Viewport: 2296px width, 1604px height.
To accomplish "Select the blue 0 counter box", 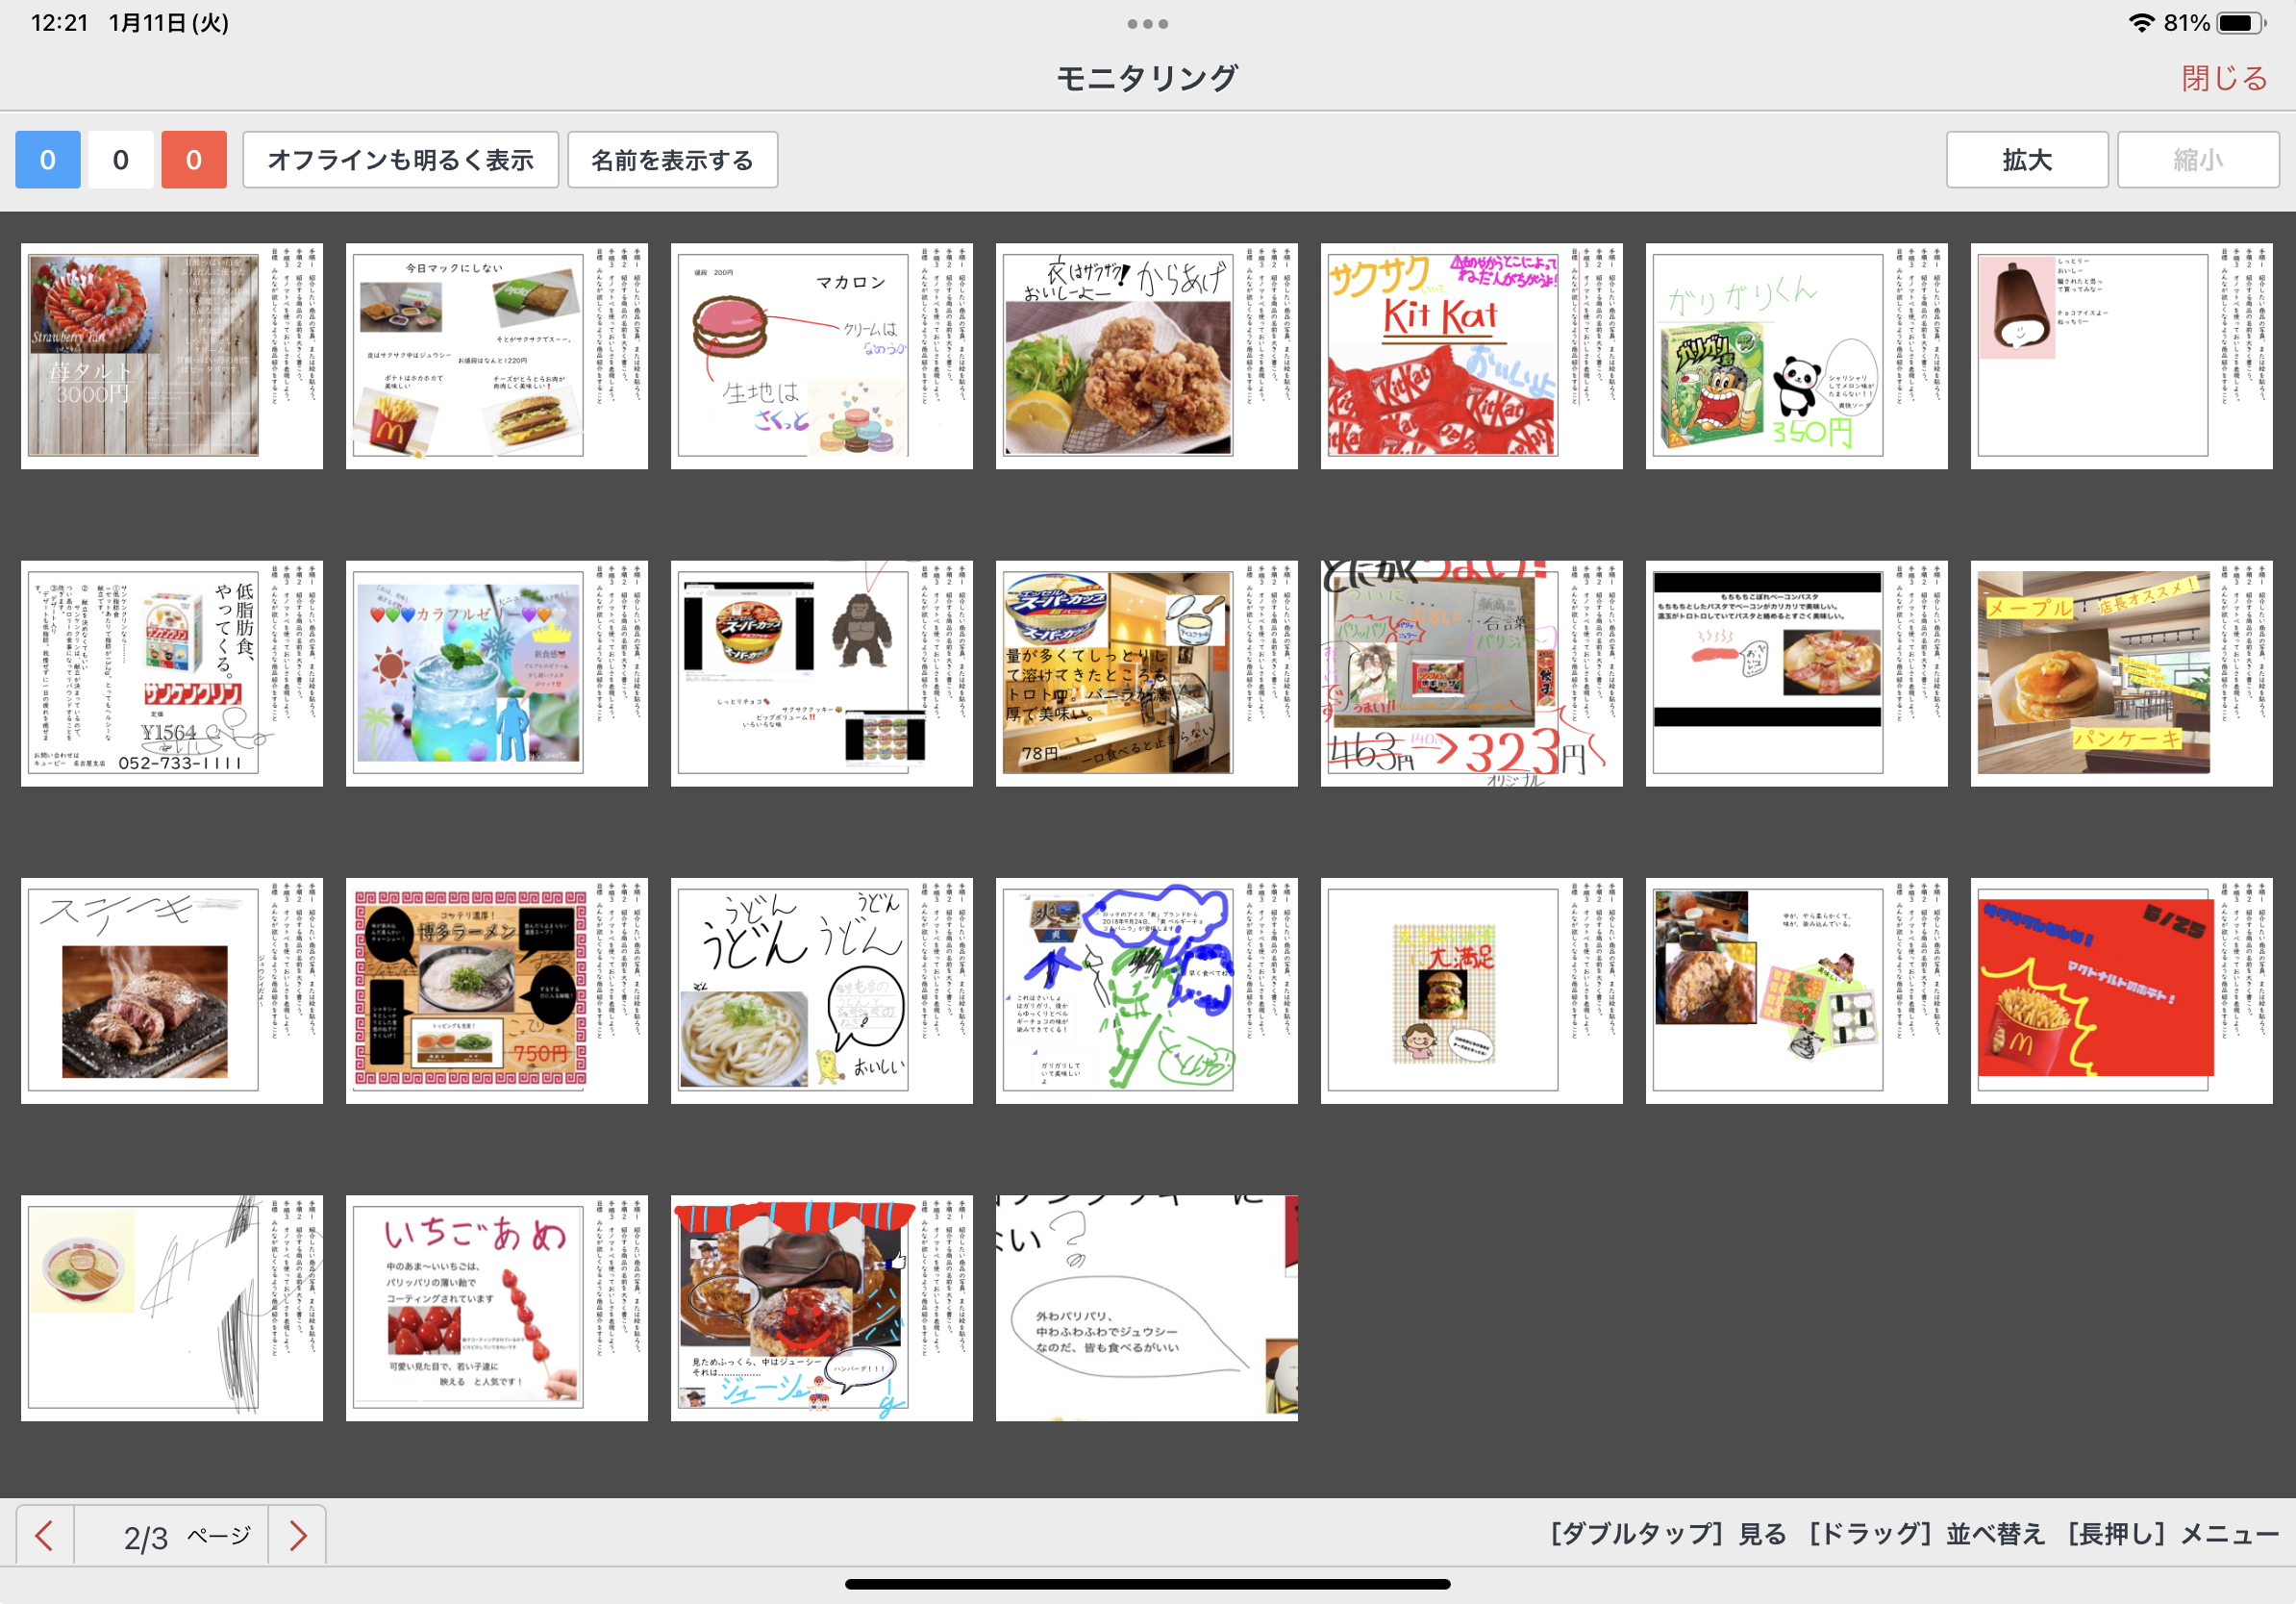I will (x=47, y=160).
